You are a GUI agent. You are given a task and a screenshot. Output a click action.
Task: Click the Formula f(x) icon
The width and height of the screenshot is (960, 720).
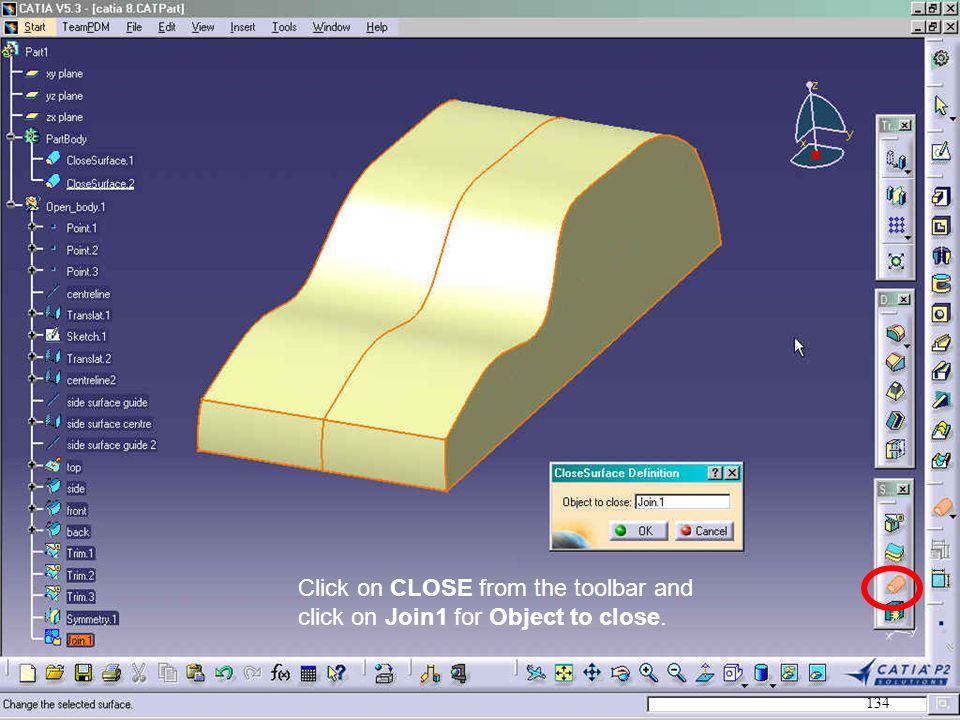point(280,673)
